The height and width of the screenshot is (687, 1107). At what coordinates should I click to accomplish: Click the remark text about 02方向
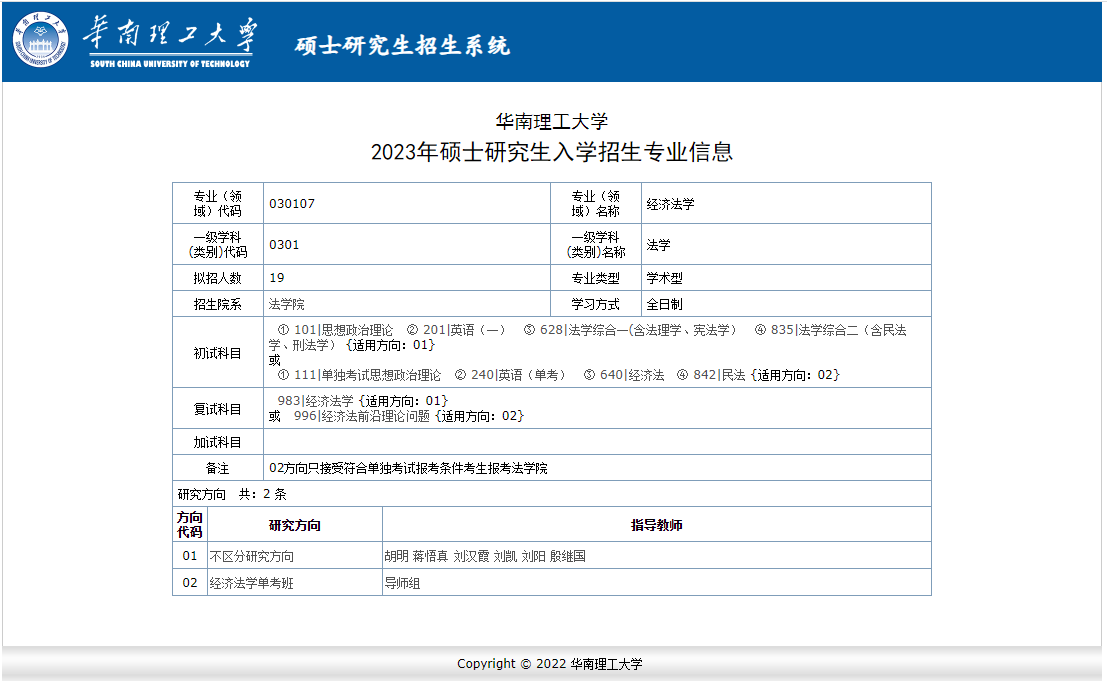pos(408,469)
